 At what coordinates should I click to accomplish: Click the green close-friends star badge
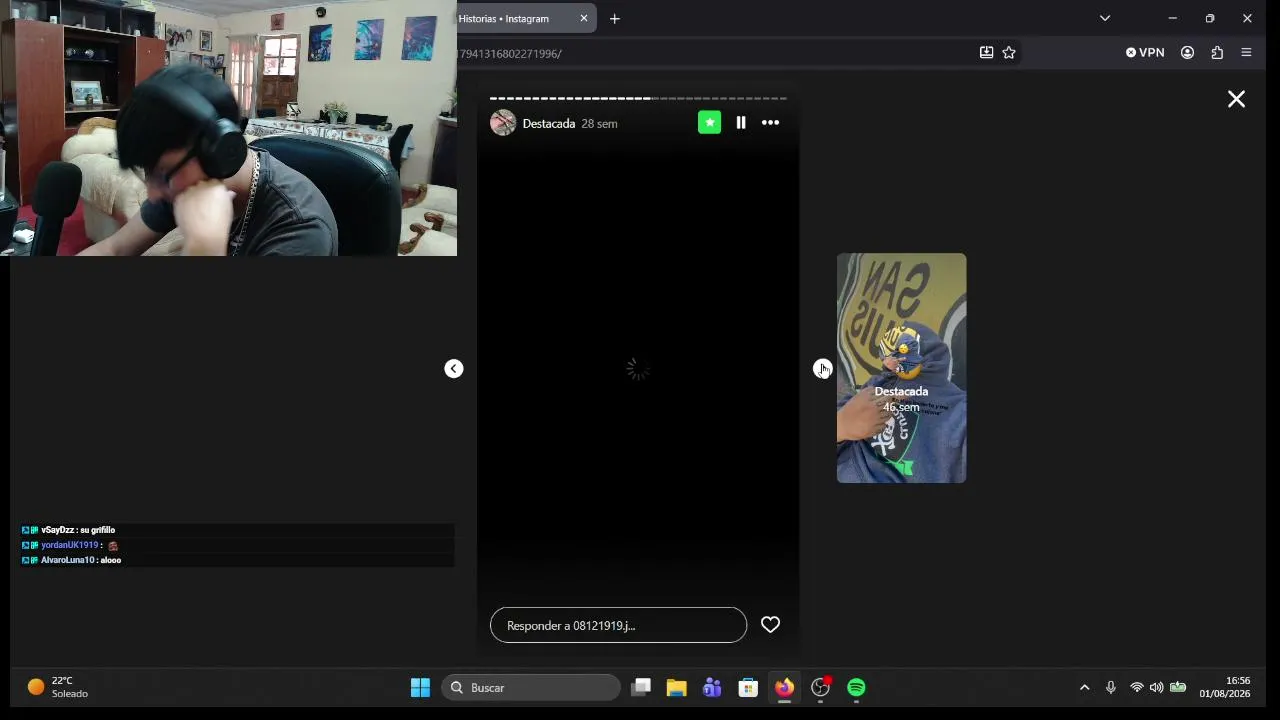click(x=709, y=122)
